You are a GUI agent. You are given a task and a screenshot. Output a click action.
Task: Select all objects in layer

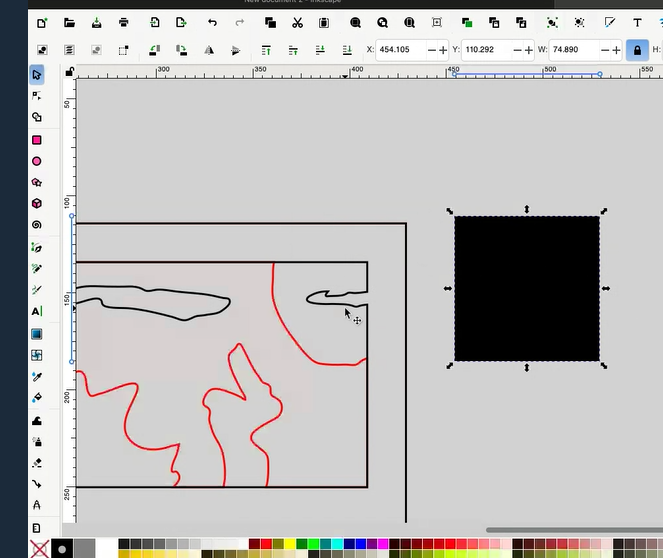tap(42, 50)
